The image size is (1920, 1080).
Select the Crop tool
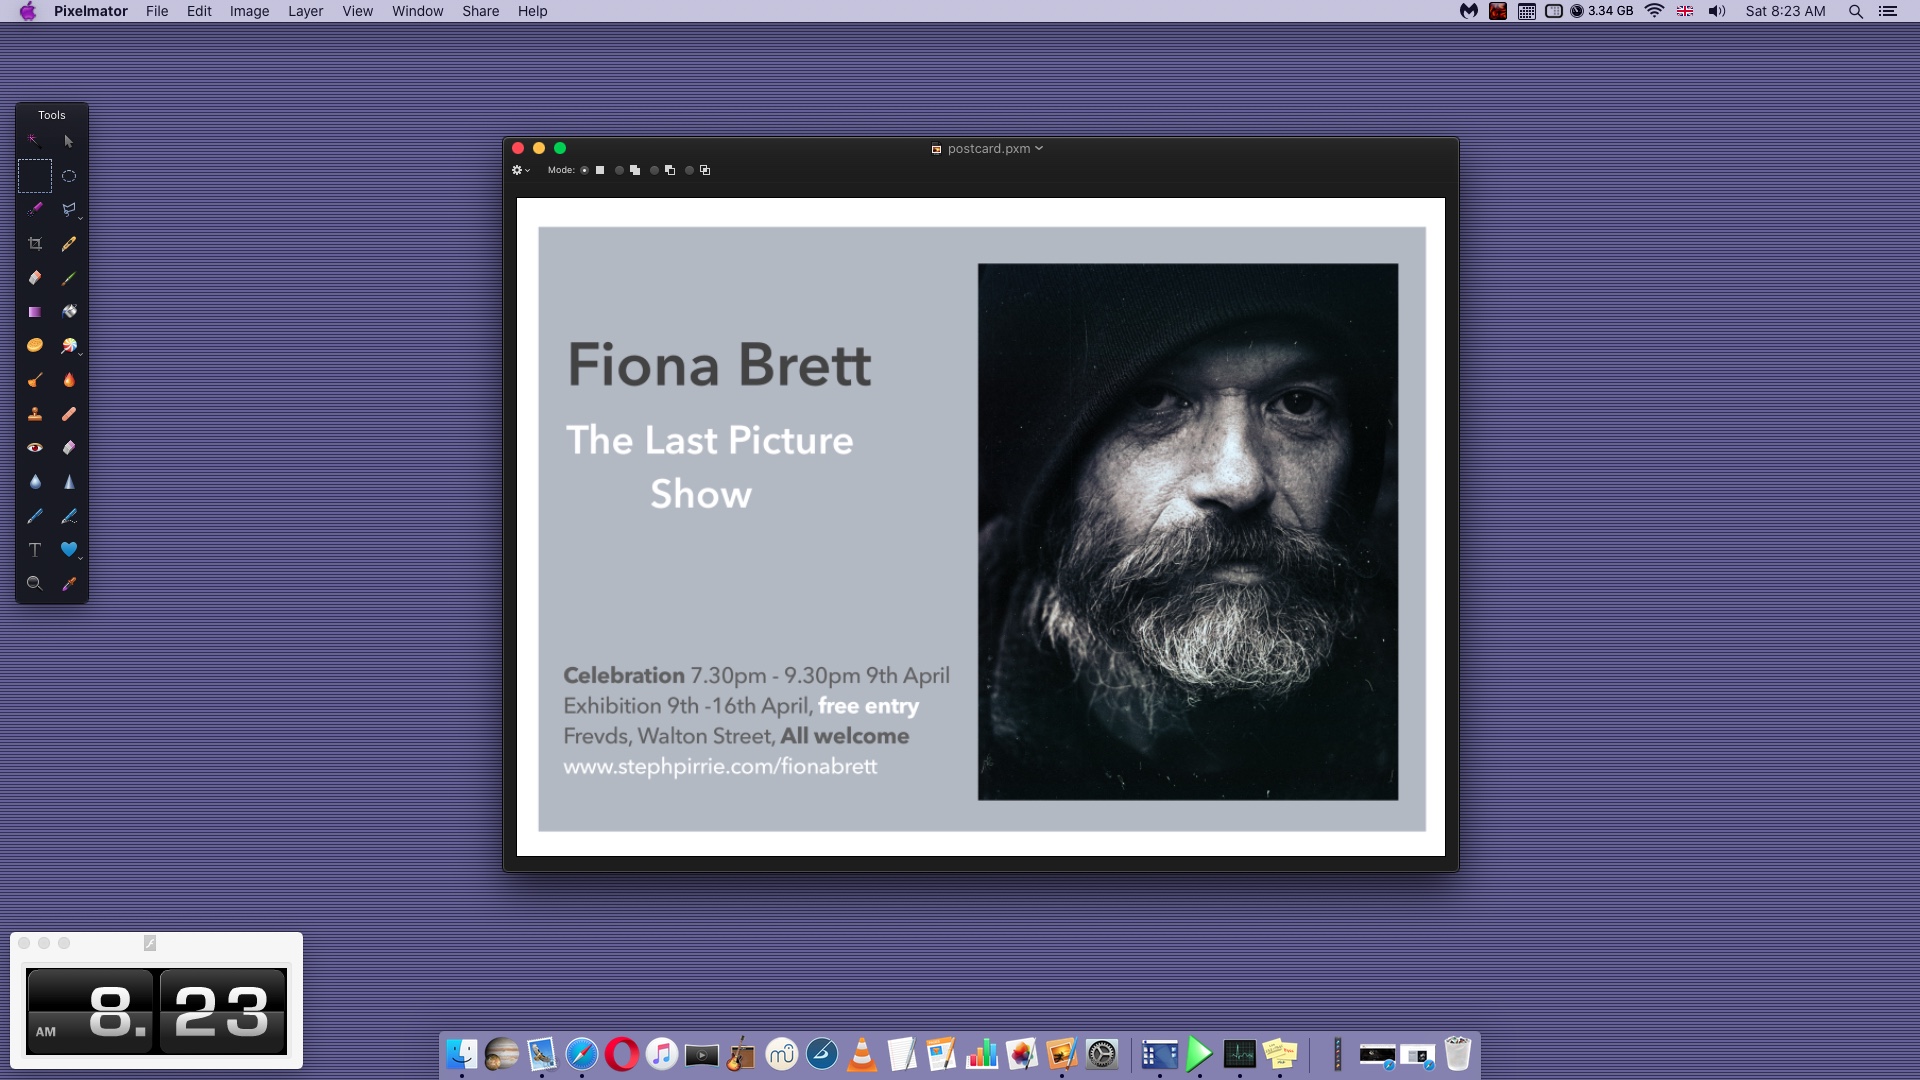[x=35, y=244]
